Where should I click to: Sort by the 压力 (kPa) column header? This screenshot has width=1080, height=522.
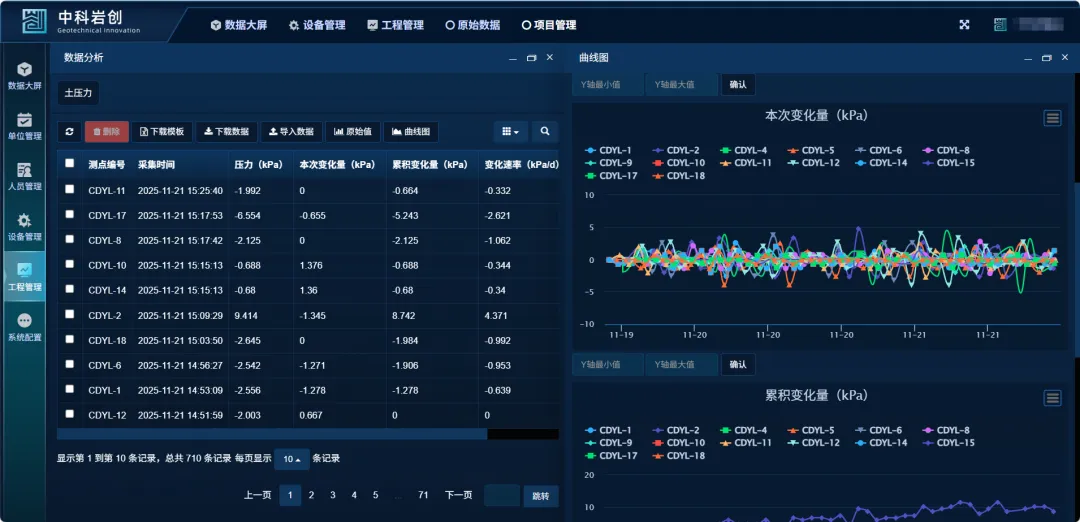click(x=258, y=165)
